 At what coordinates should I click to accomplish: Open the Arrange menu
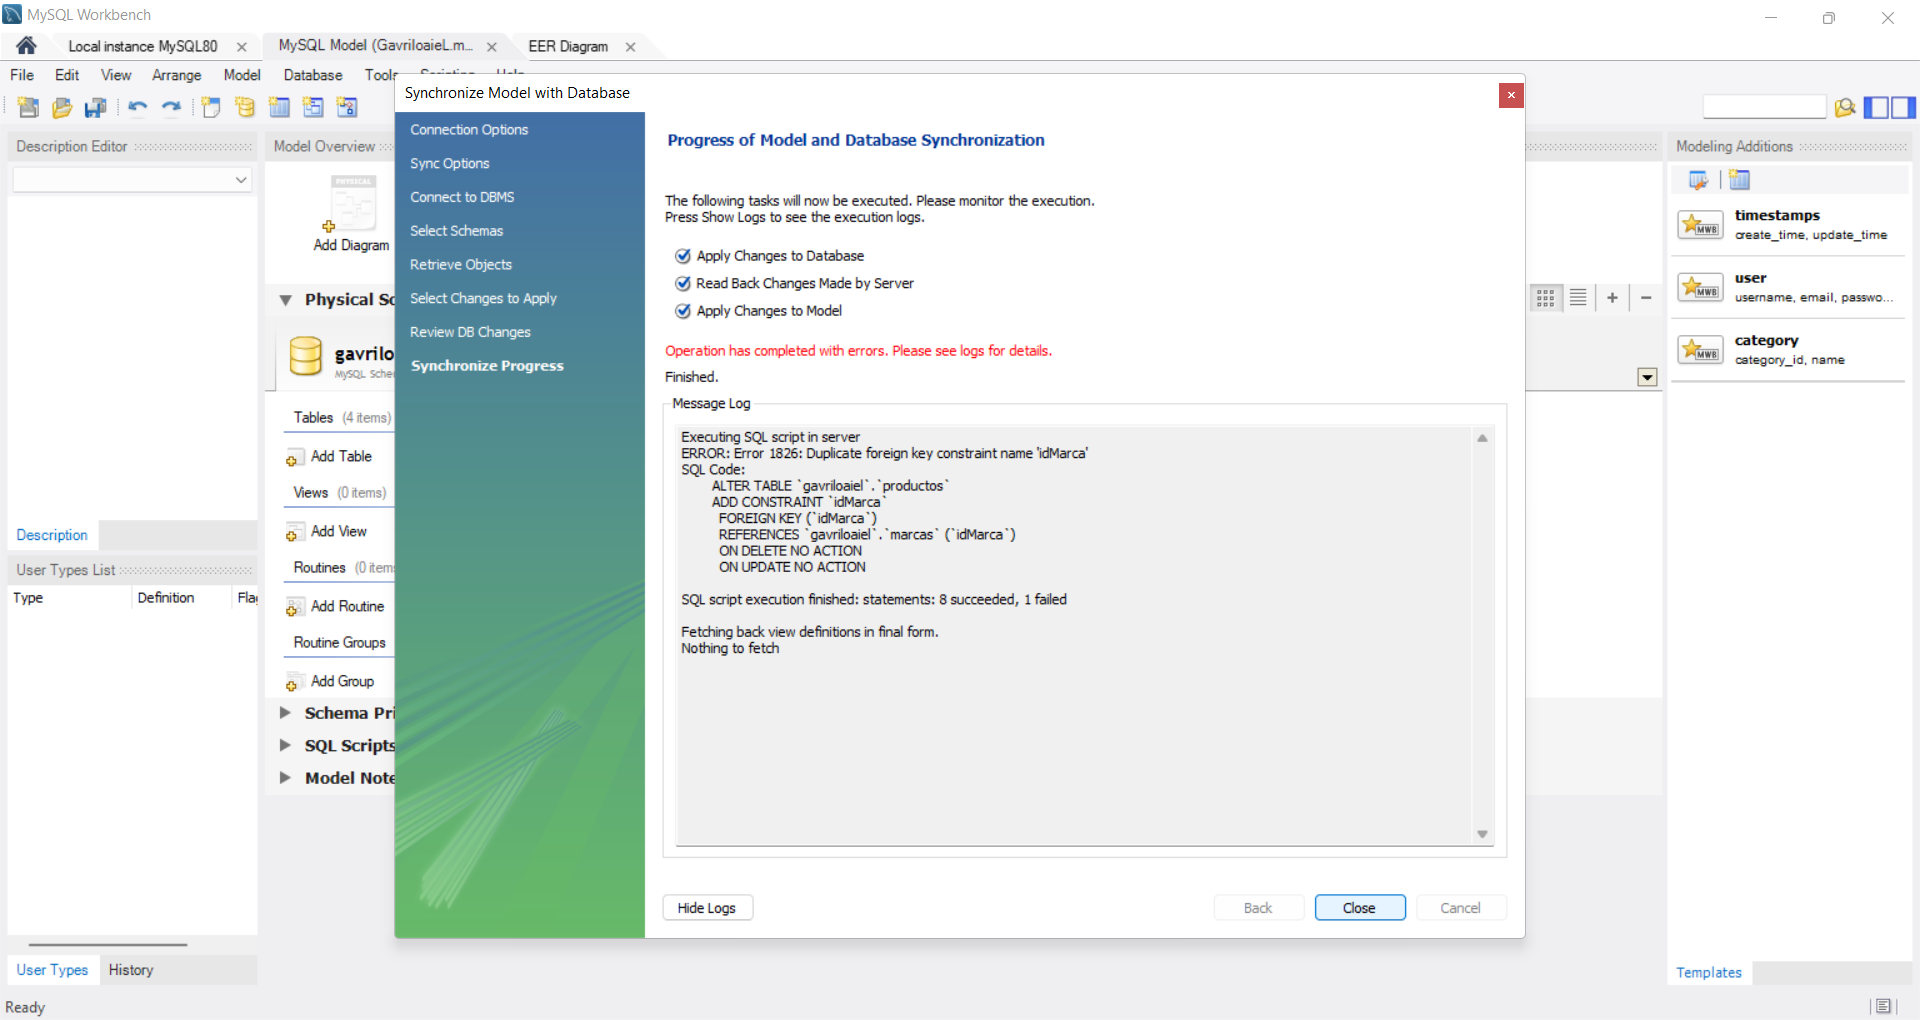click(177, 75)
